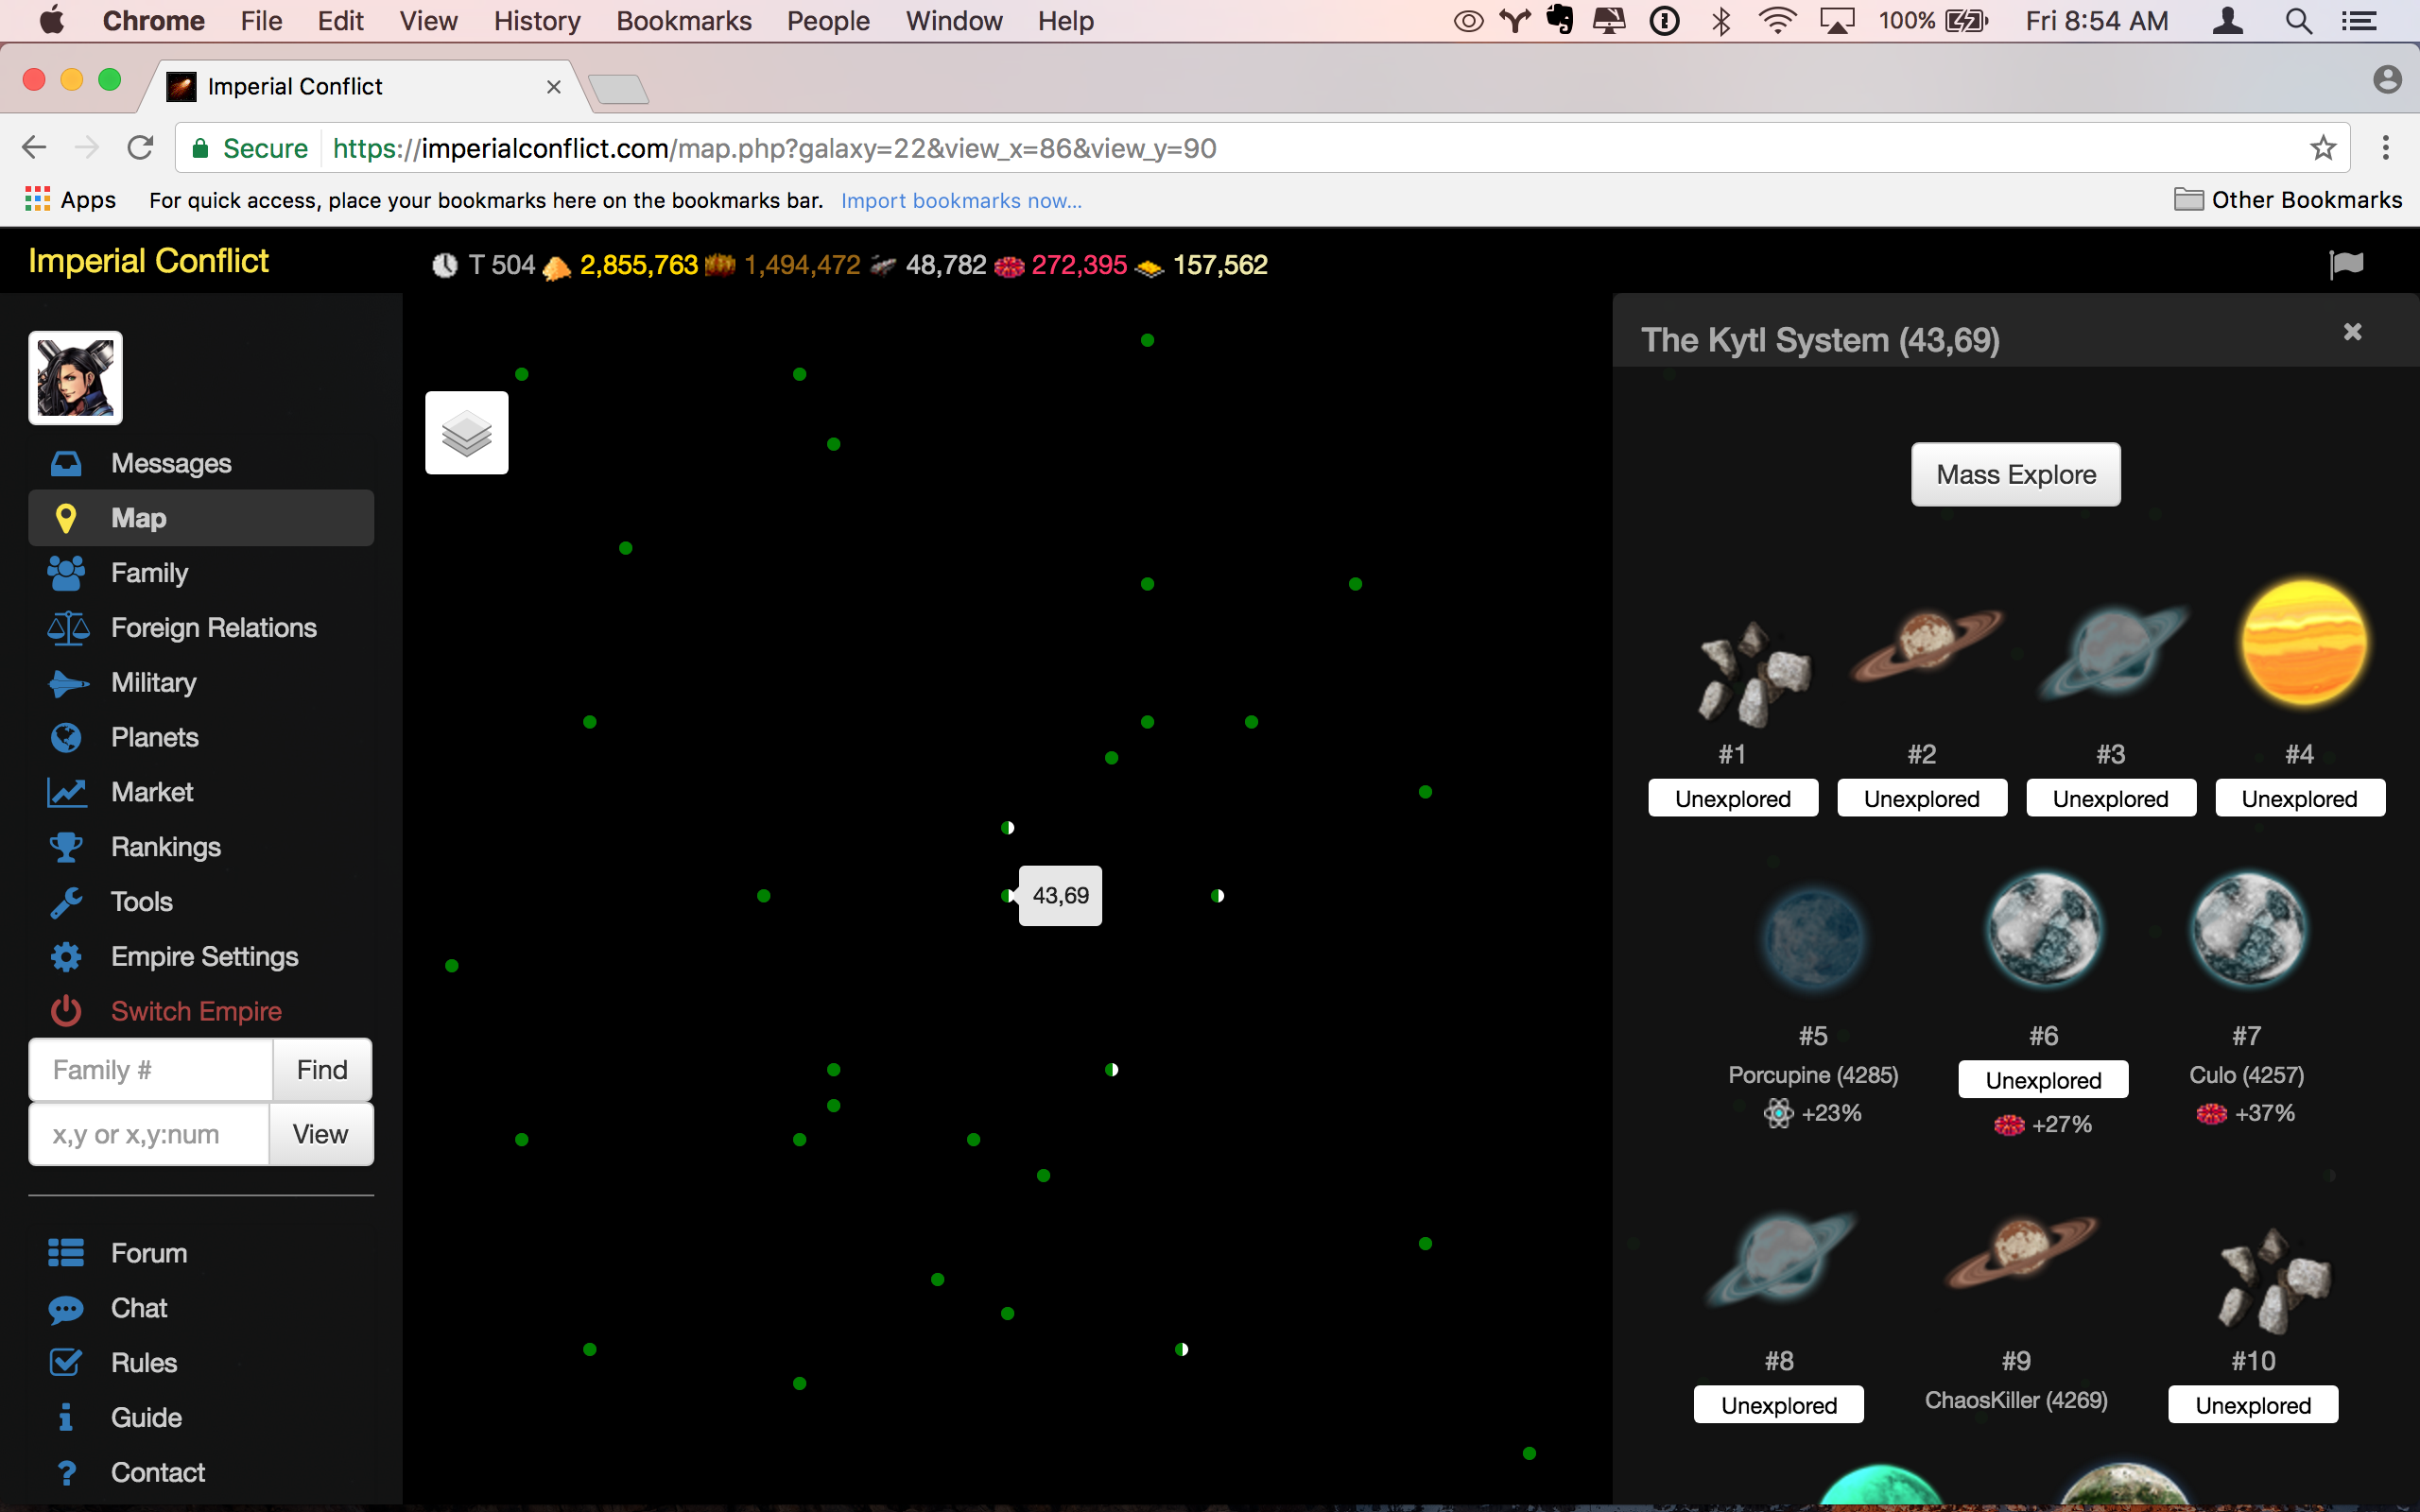This screenshot has height=1512, width=2420.
Task: Open Chrome History menu
Action: 537,21
